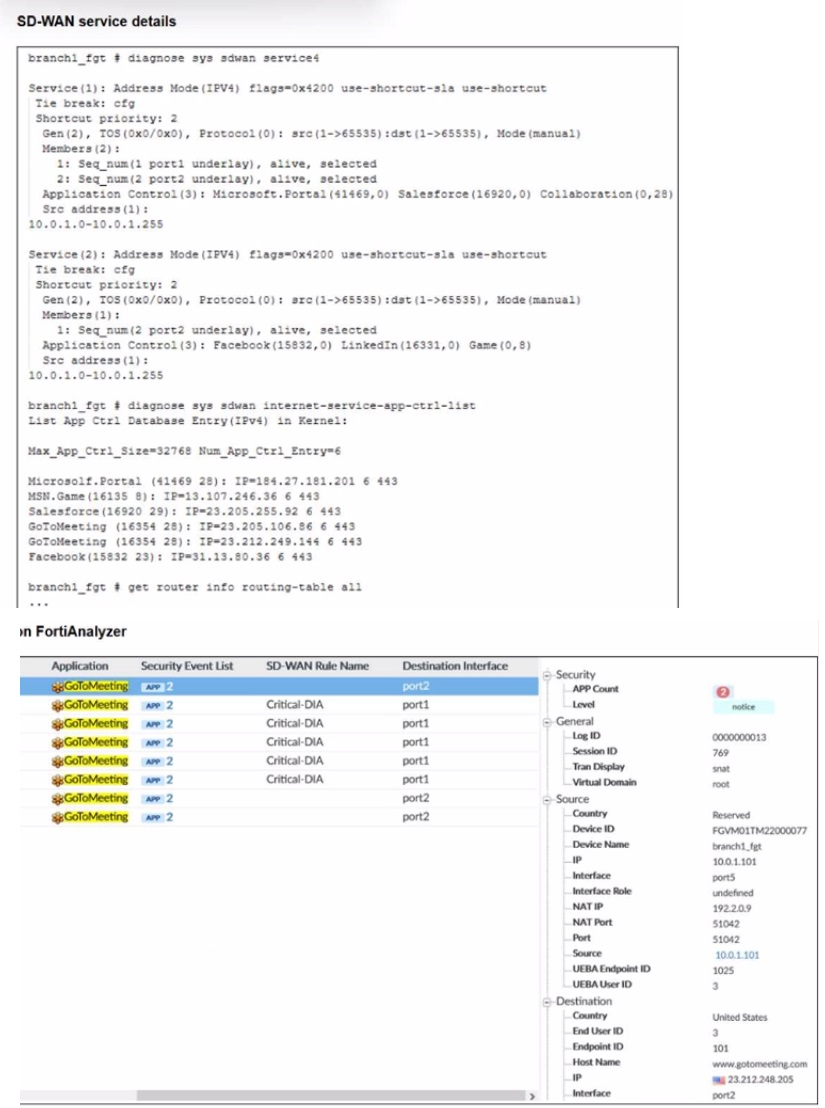Collapse the Security section in details
The width and height of the screenshot is (825, 1108).
click(x=546, y=675)
